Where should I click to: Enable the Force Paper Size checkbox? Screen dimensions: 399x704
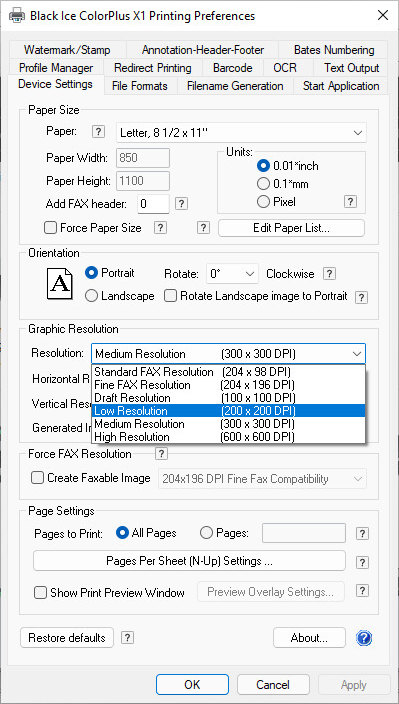(50, 228)
